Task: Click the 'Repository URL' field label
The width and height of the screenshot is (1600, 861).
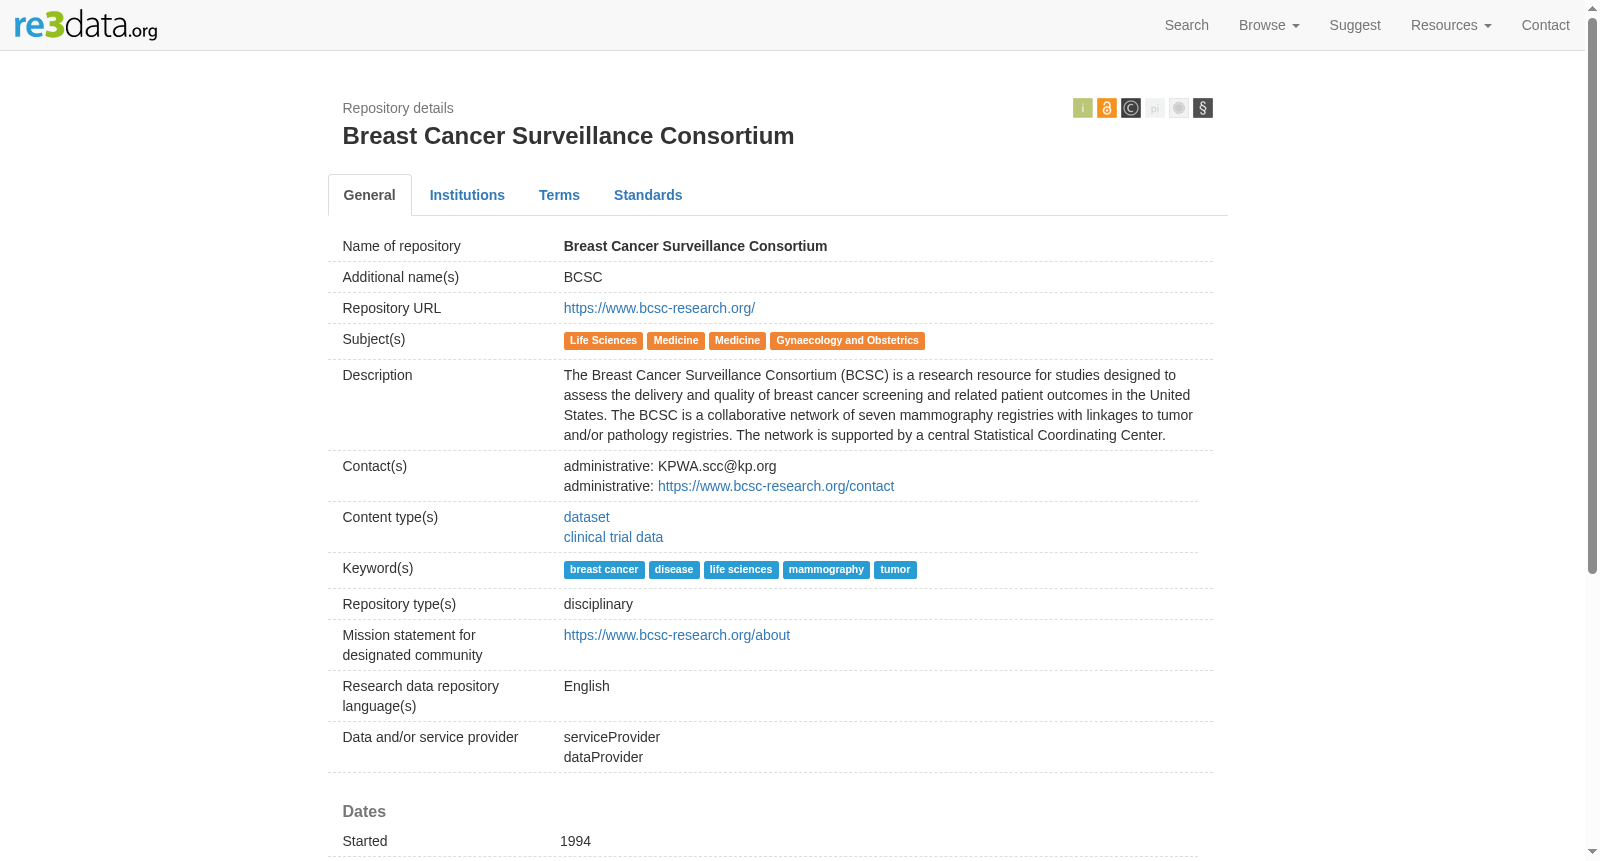Action: pos(391,308)
